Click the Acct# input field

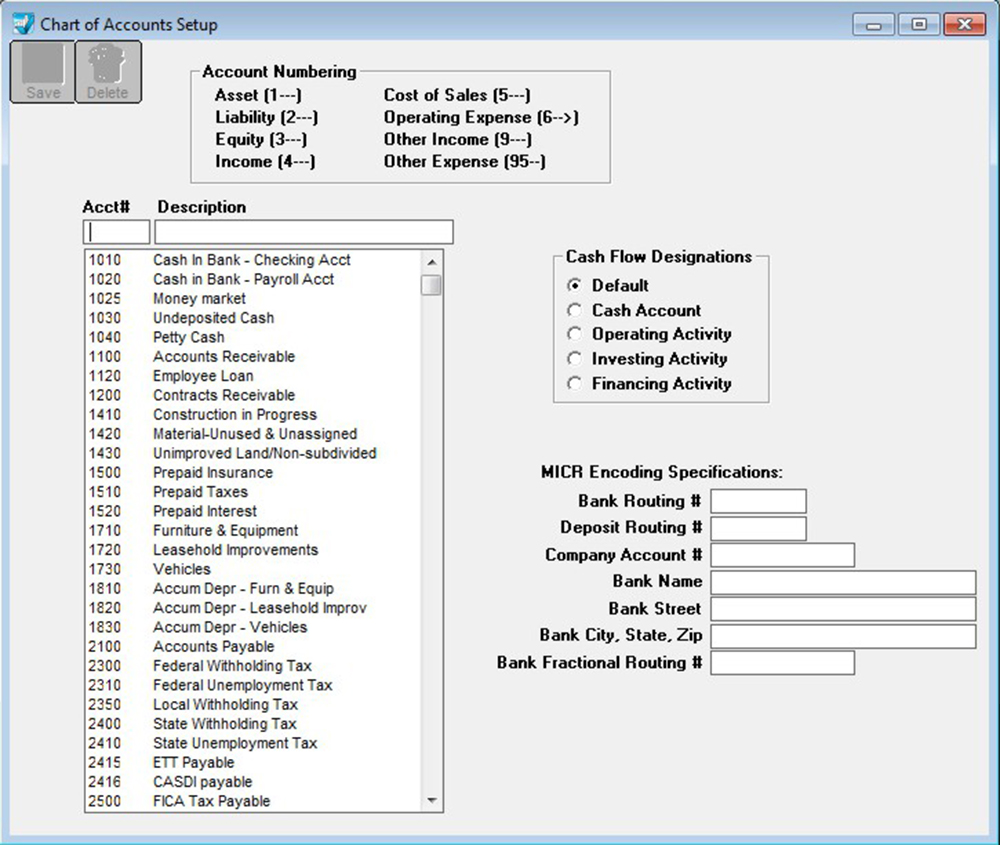pyautogui.click(x=116, y=232)
